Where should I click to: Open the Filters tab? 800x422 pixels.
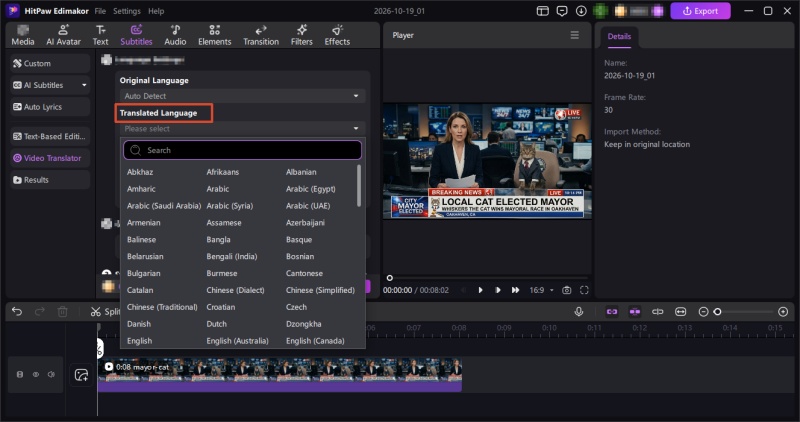click(x=302, y=35)
